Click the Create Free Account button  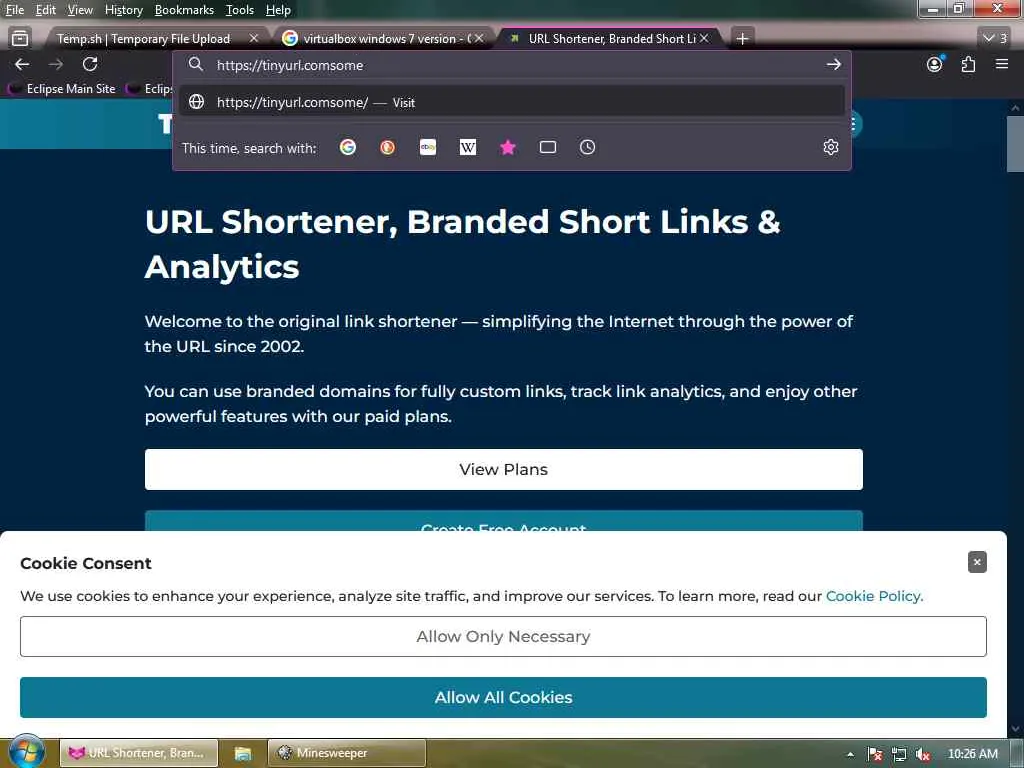(504, 521)
